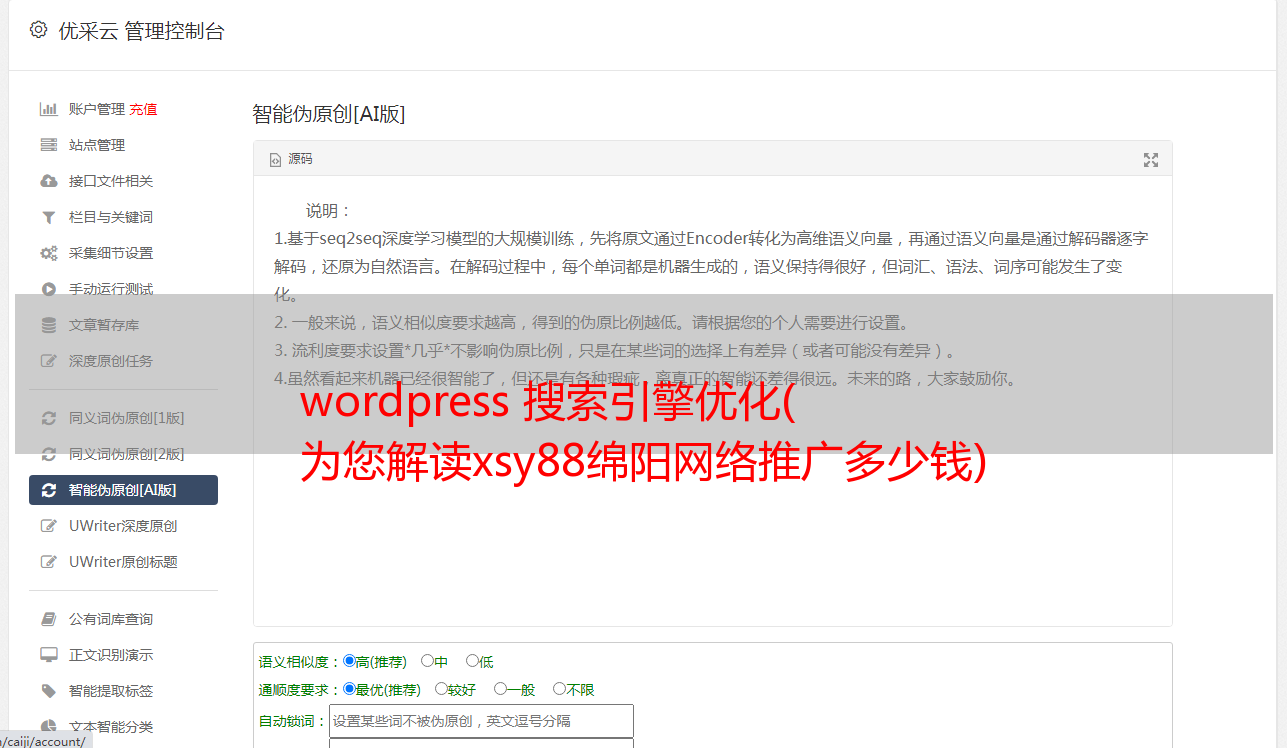Click the 自动锁词 input field
Viewport: 1287px width, 748px height.
(481, 721)
